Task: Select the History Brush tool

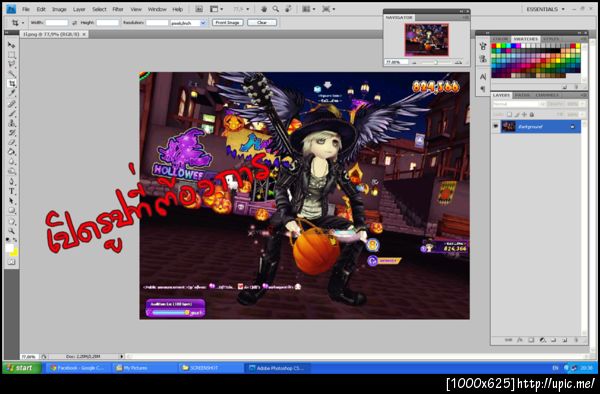Action: pos(11,133)
